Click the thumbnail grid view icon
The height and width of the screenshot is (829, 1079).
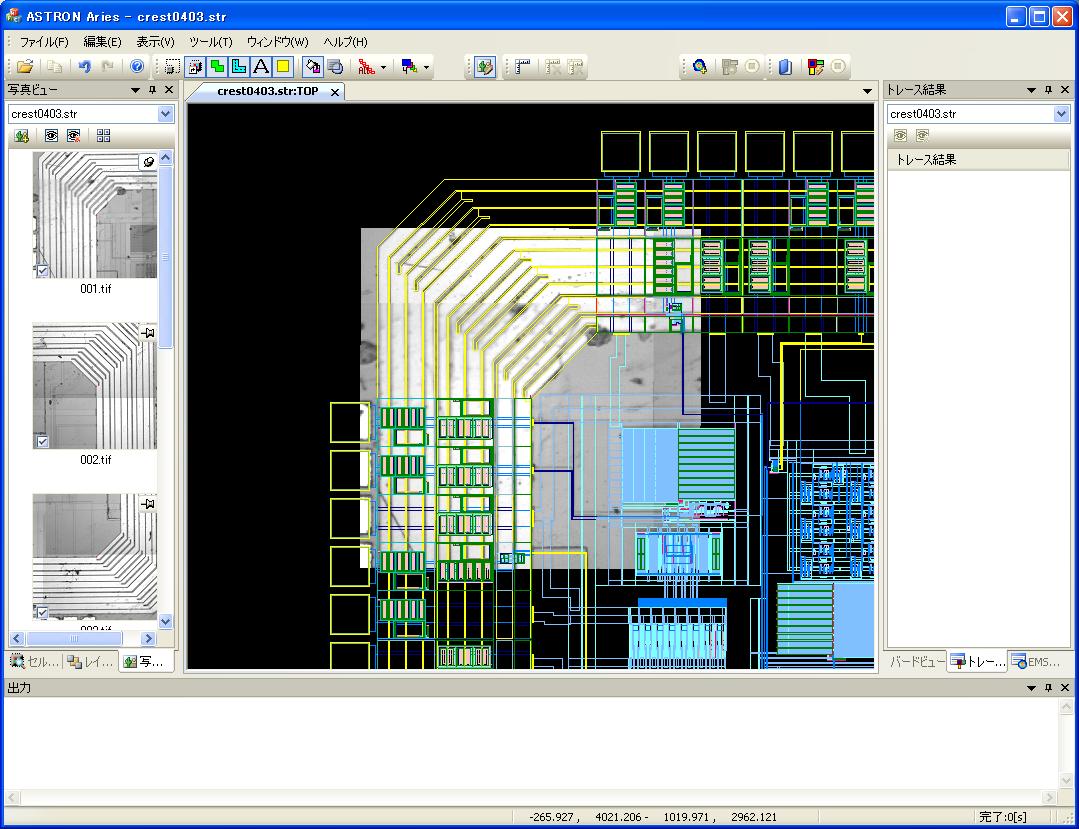point(103,136)
